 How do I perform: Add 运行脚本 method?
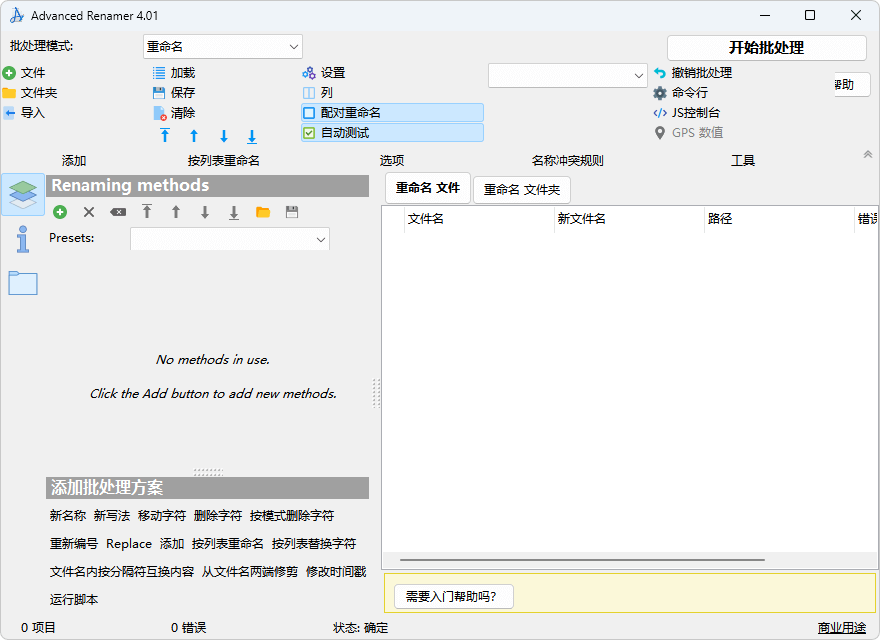pos(74,600)
